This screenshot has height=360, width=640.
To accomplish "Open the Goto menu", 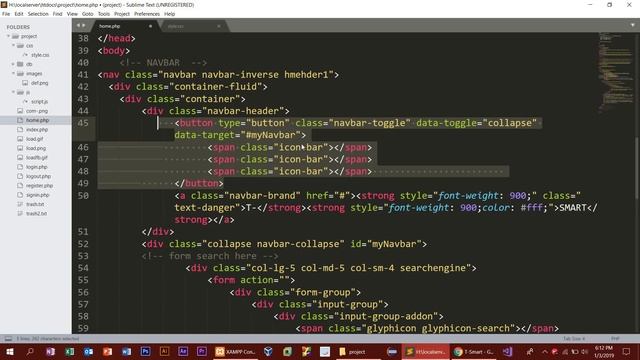I will coord(87,14).
